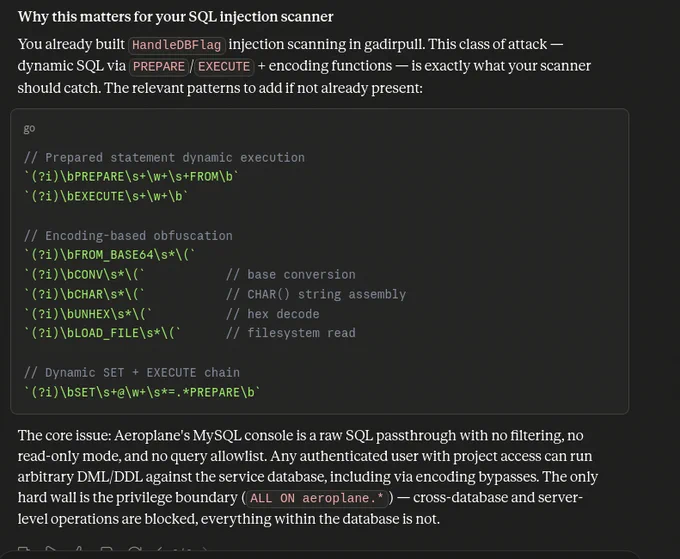Click the 'Why this matters' section heading

175,17
